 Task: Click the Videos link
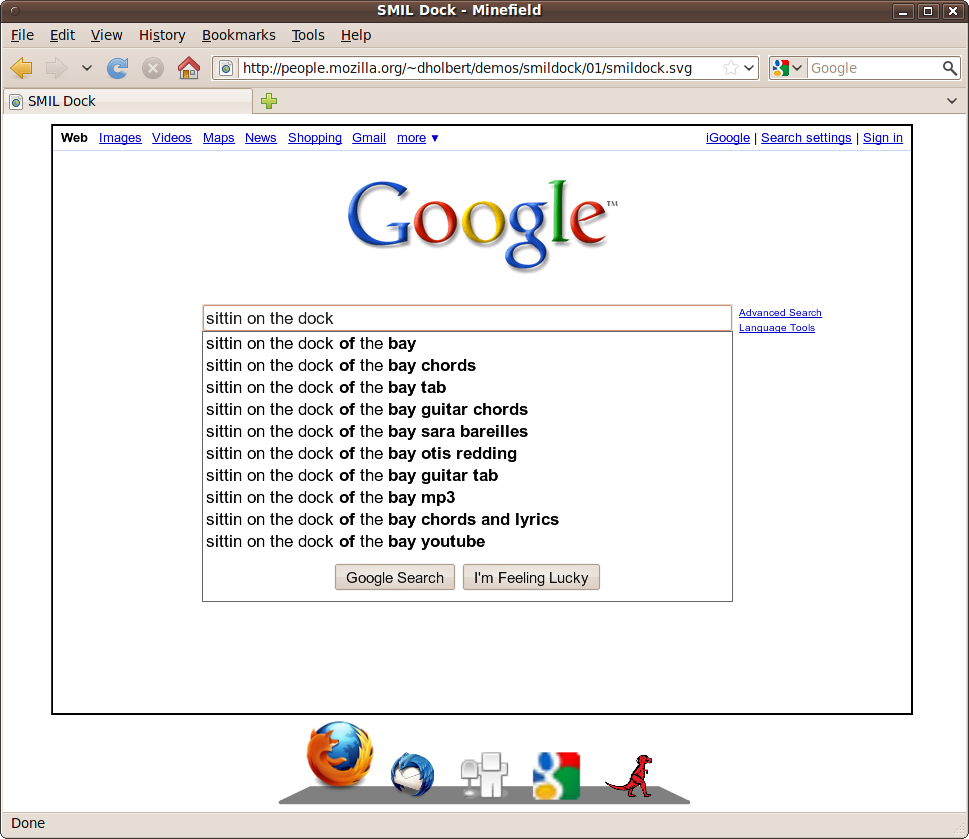point(172,138)
